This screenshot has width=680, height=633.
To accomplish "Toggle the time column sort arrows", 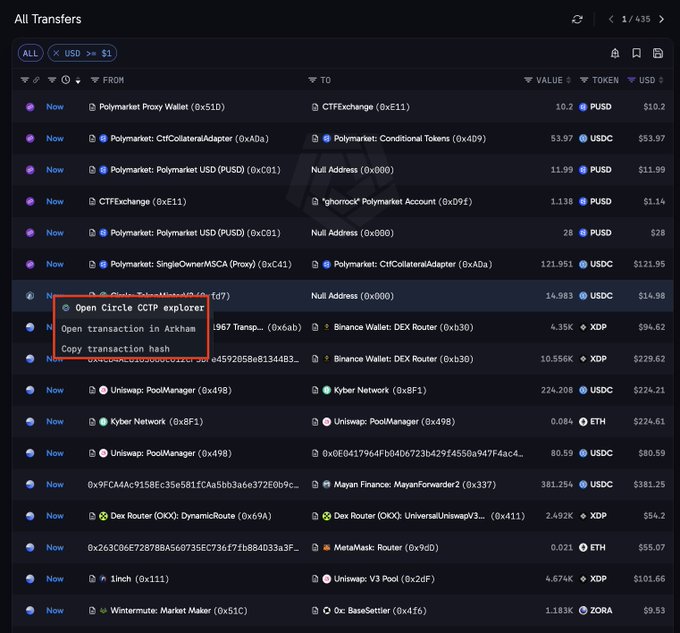I will tap(78, 80).
